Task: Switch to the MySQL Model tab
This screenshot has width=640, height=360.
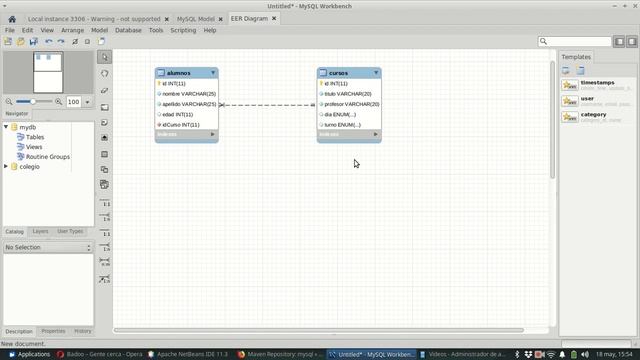Action: (196, 19)
